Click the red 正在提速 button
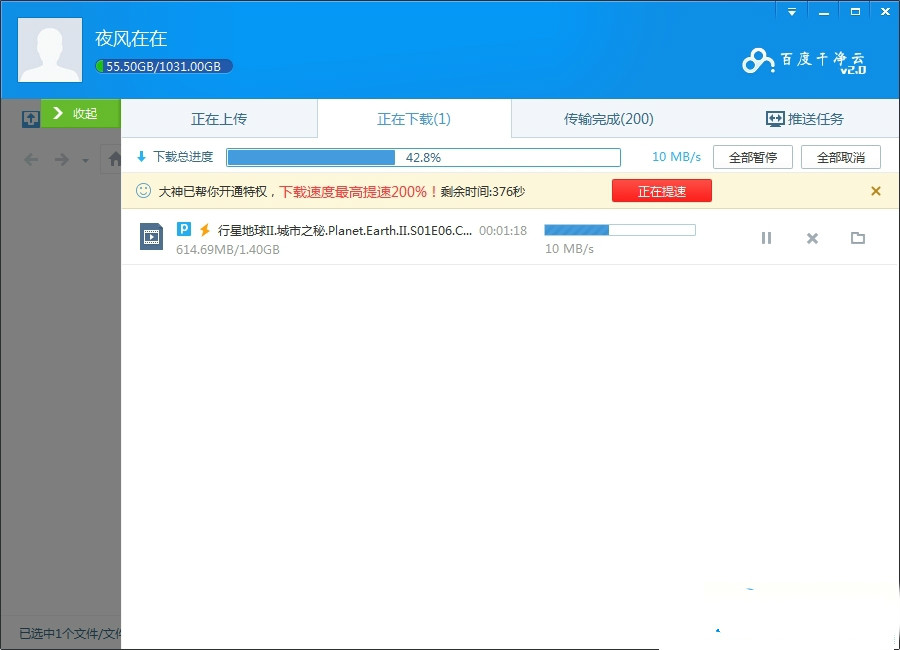The width and height of the screenshot is (900, 650). pos(662,190)
